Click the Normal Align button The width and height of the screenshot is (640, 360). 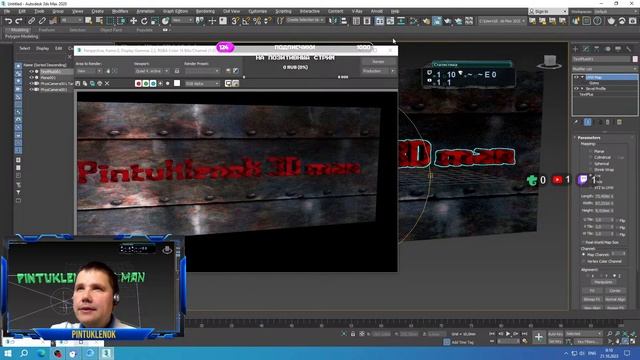pyautogui.click(x=615, y=299)
